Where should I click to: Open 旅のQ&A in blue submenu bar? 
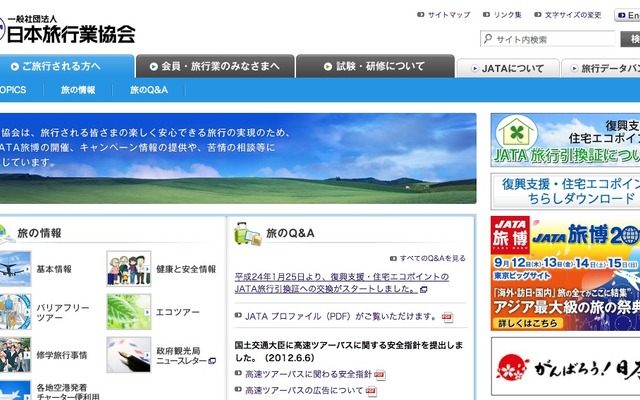tap(149, 90)
